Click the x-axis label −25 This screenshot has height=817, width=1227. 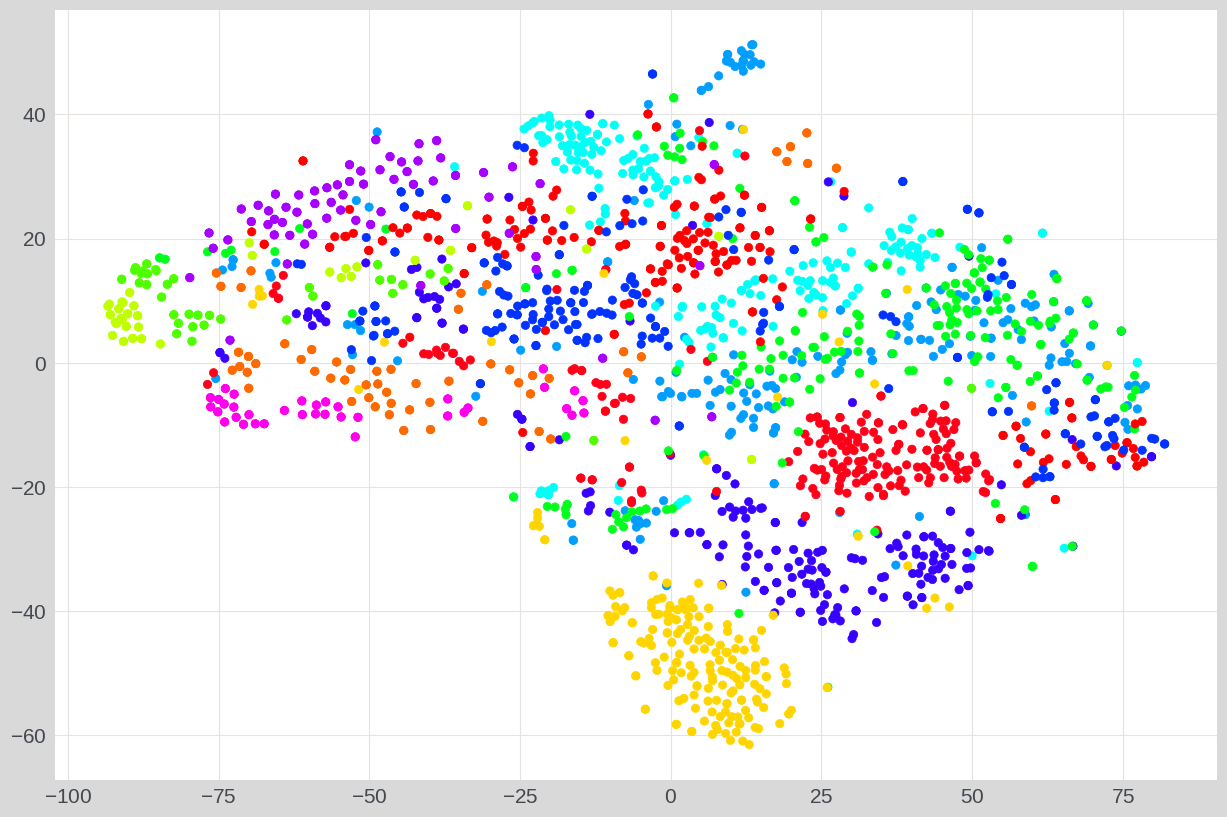coord(520,797)
